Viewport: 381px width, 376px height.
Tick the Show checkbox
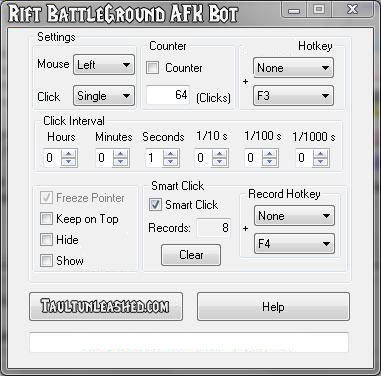(46, 260)
